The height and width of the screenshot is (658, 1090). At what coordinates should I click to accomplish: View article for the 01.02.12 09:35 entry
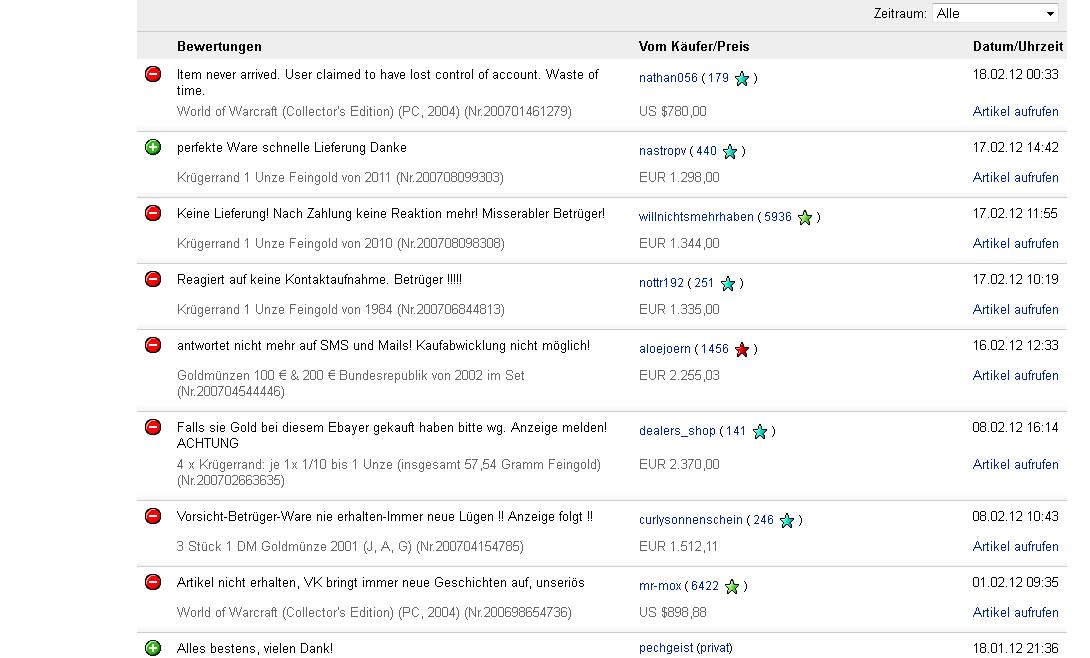[x=1015, y=613]
